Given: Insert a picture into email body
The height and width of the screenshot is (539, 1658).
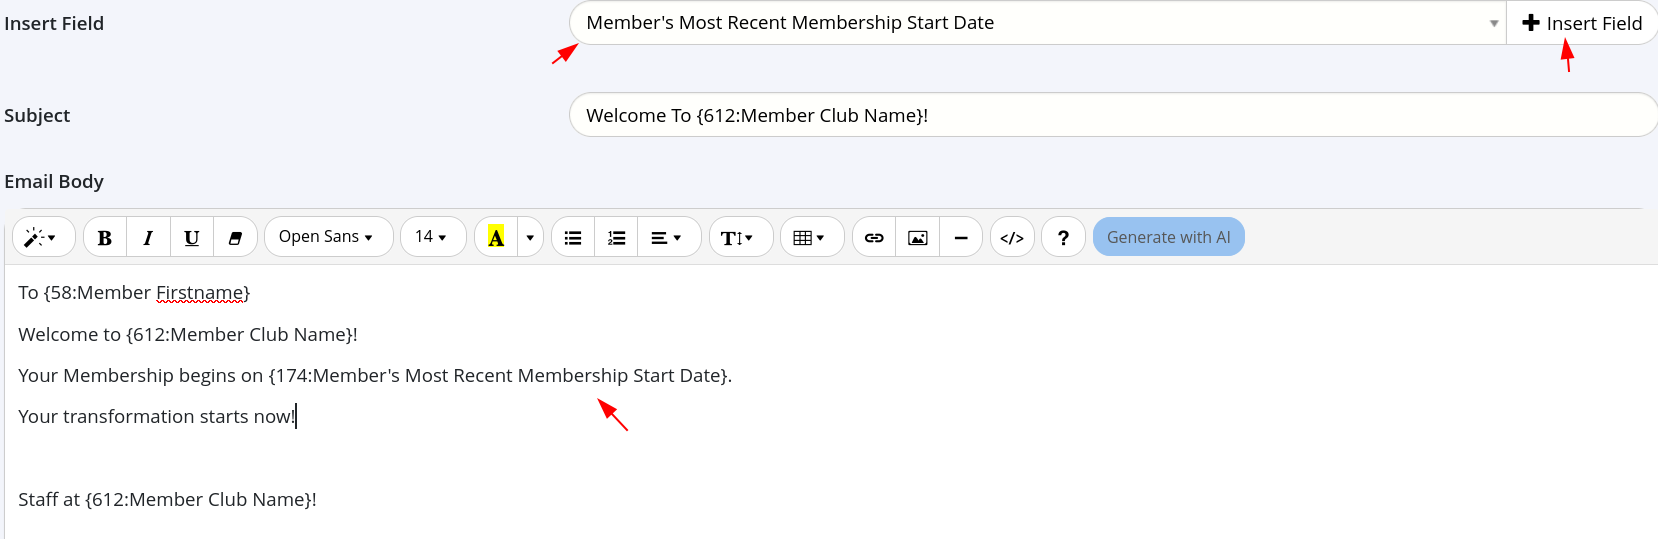Looking at the screenshot, I should [x=917, y=237].
